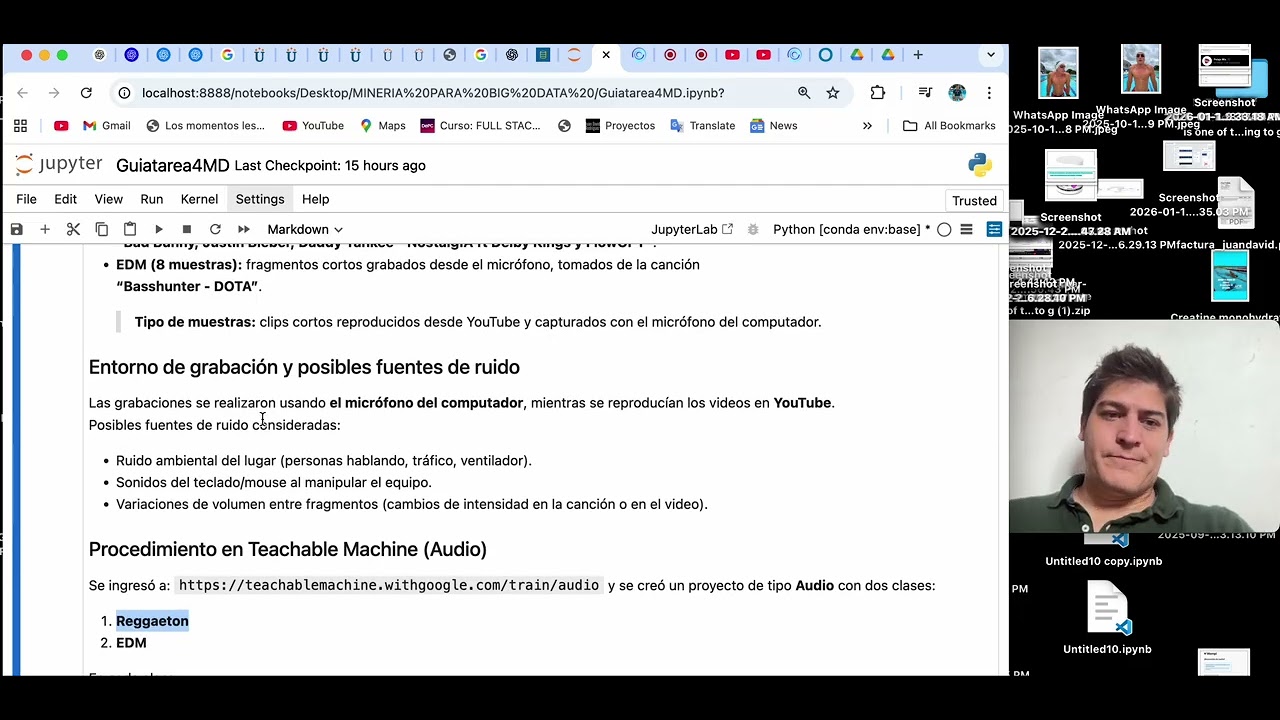Open the Chrome profile avatar
The height and width of the screenshot is (720, 1280).
click(957, 93)
